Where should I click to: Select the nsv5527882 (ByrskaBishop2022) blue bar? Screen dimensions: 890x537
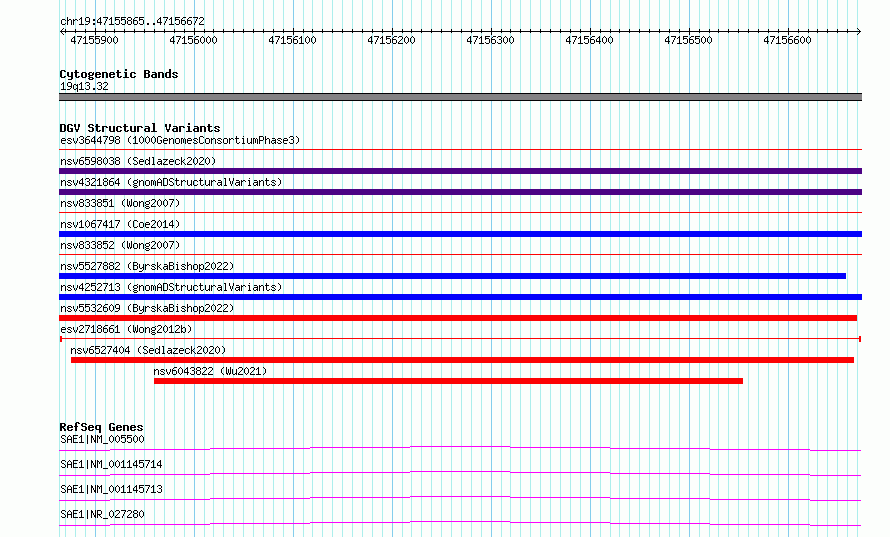(452, 276)
